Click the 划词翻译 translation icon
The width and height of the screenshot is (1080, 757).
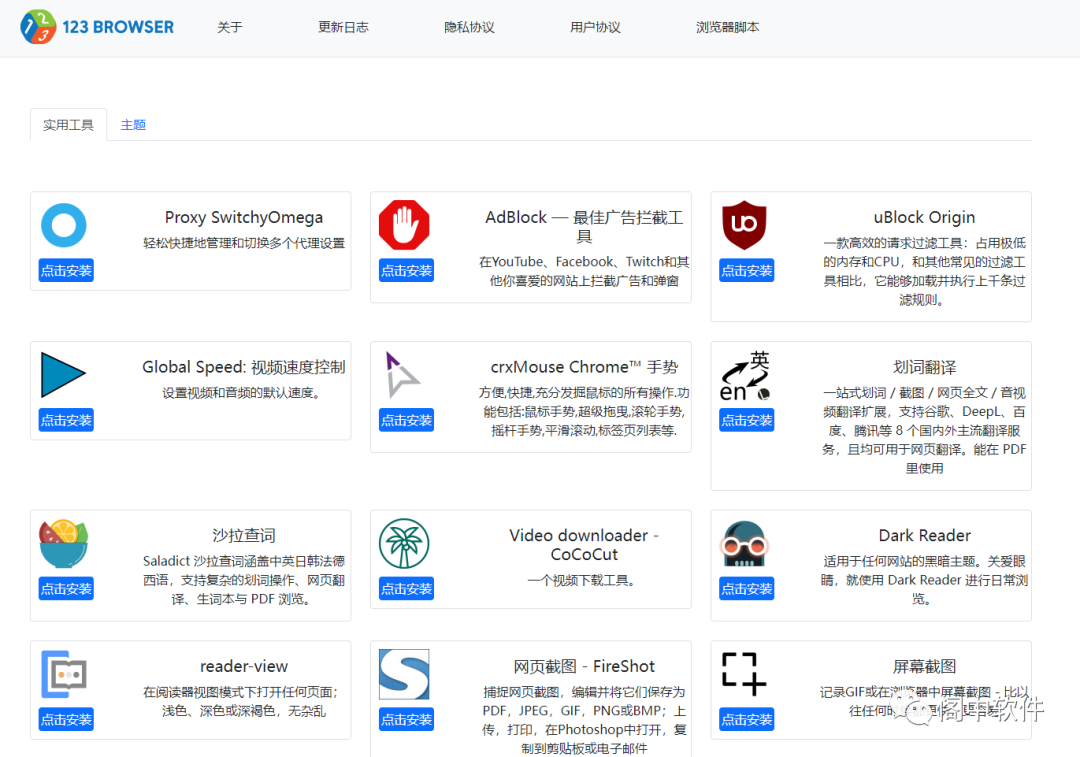745,376
